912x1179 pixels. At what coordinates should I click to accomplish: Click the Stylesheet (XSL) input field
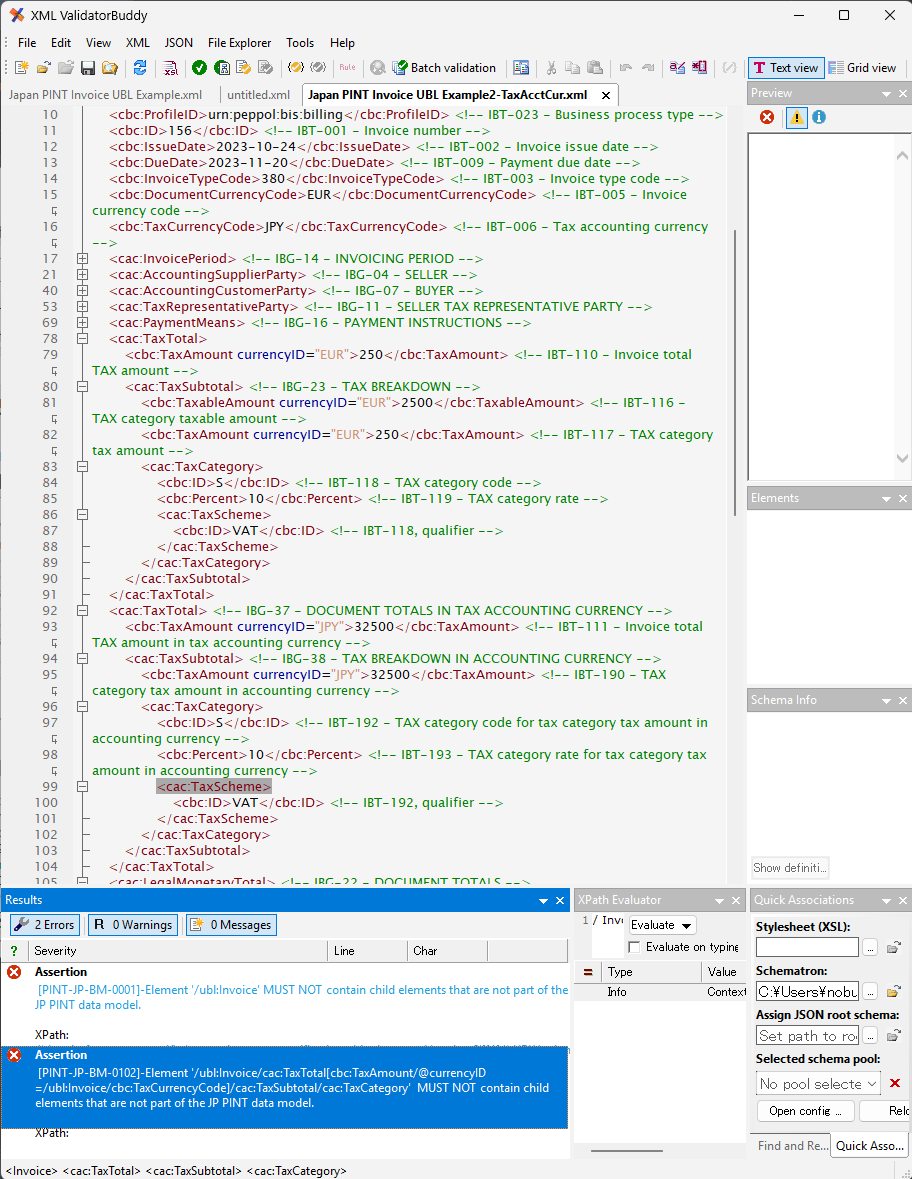pyautogui.click(x=807, y=947)
